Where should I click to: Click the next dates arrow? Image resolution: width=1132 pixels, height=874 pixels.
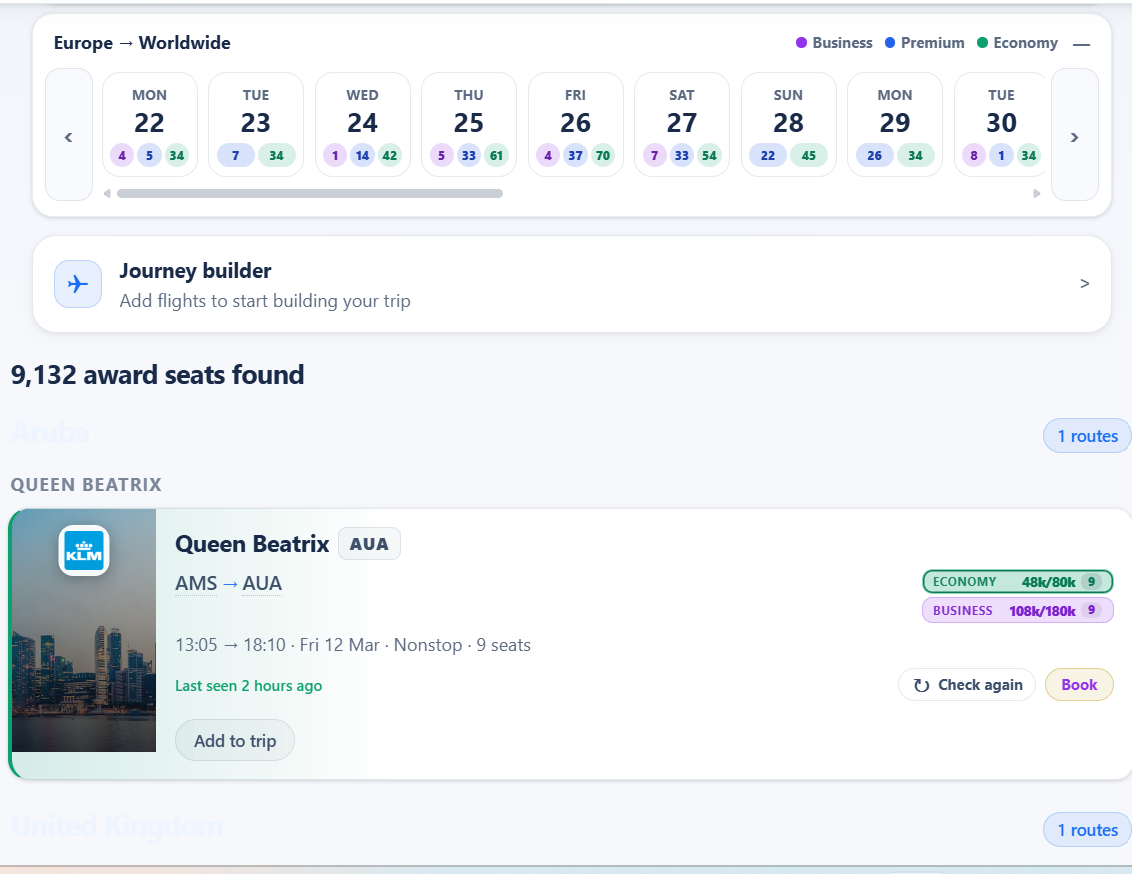[x=1074, y=135]
